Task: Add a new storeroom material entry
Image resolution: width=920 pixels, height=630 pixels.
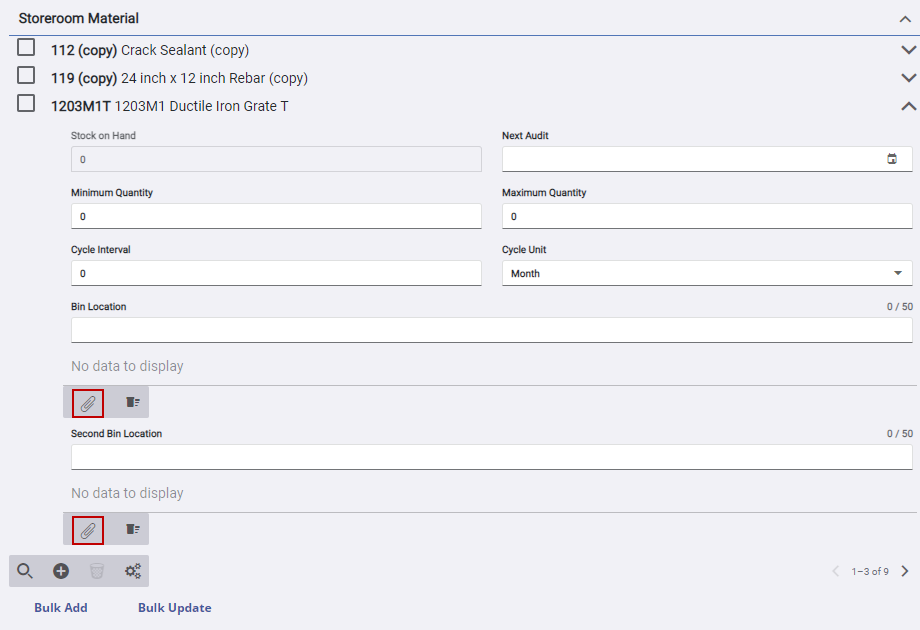Action: [60, 570]
